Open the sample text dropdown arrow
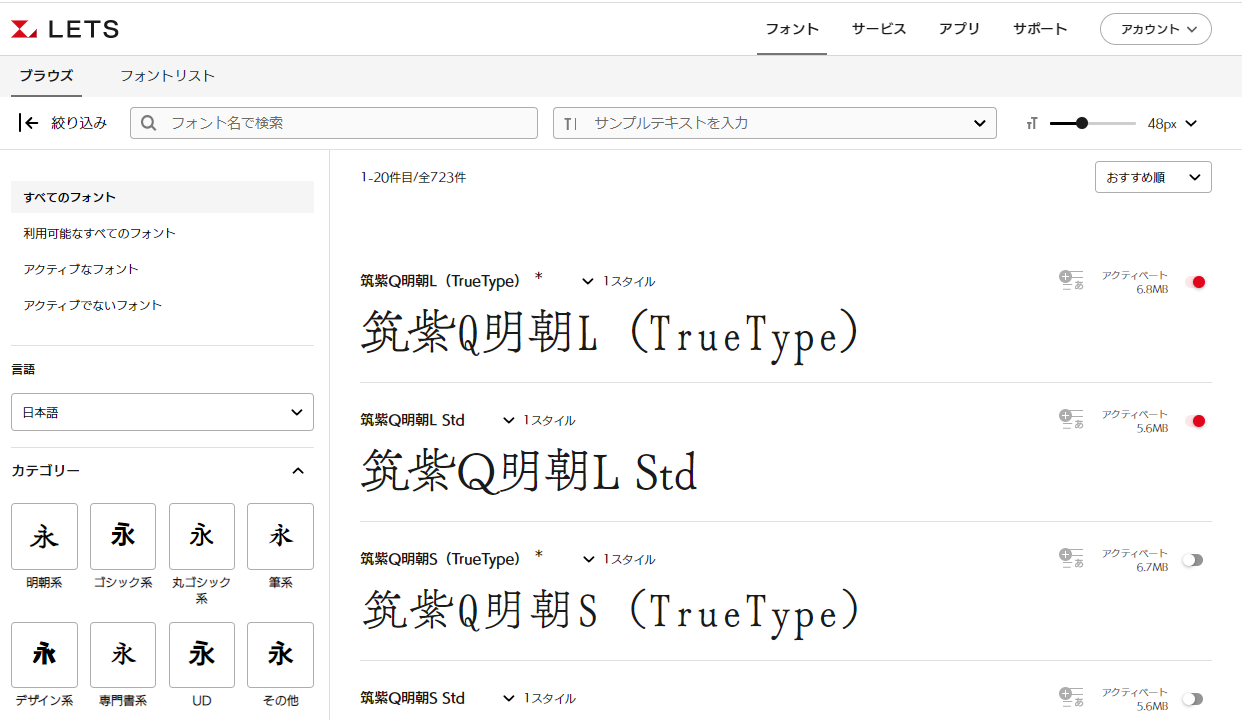Image resolution: width=1242 pixels, height=720 pixels. click(x=979, y=123)
